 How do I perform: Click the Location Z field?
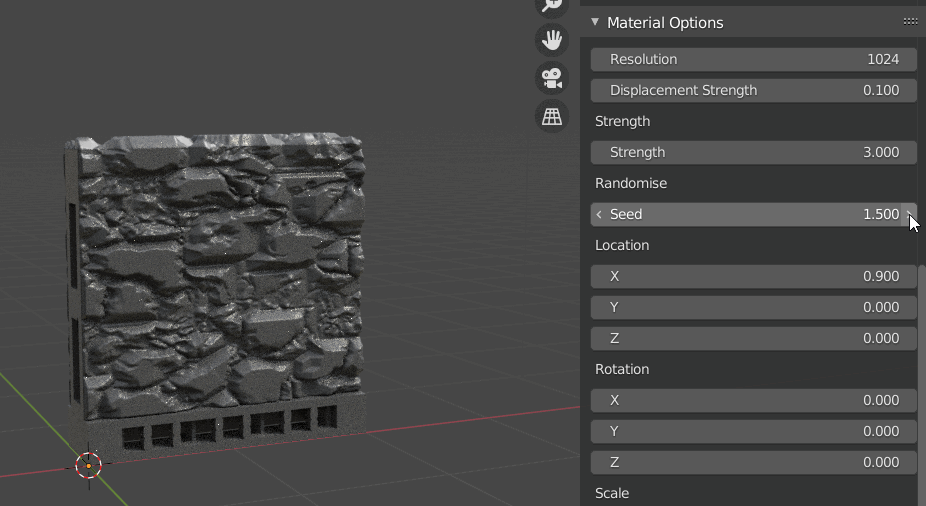tap(754, 338)
